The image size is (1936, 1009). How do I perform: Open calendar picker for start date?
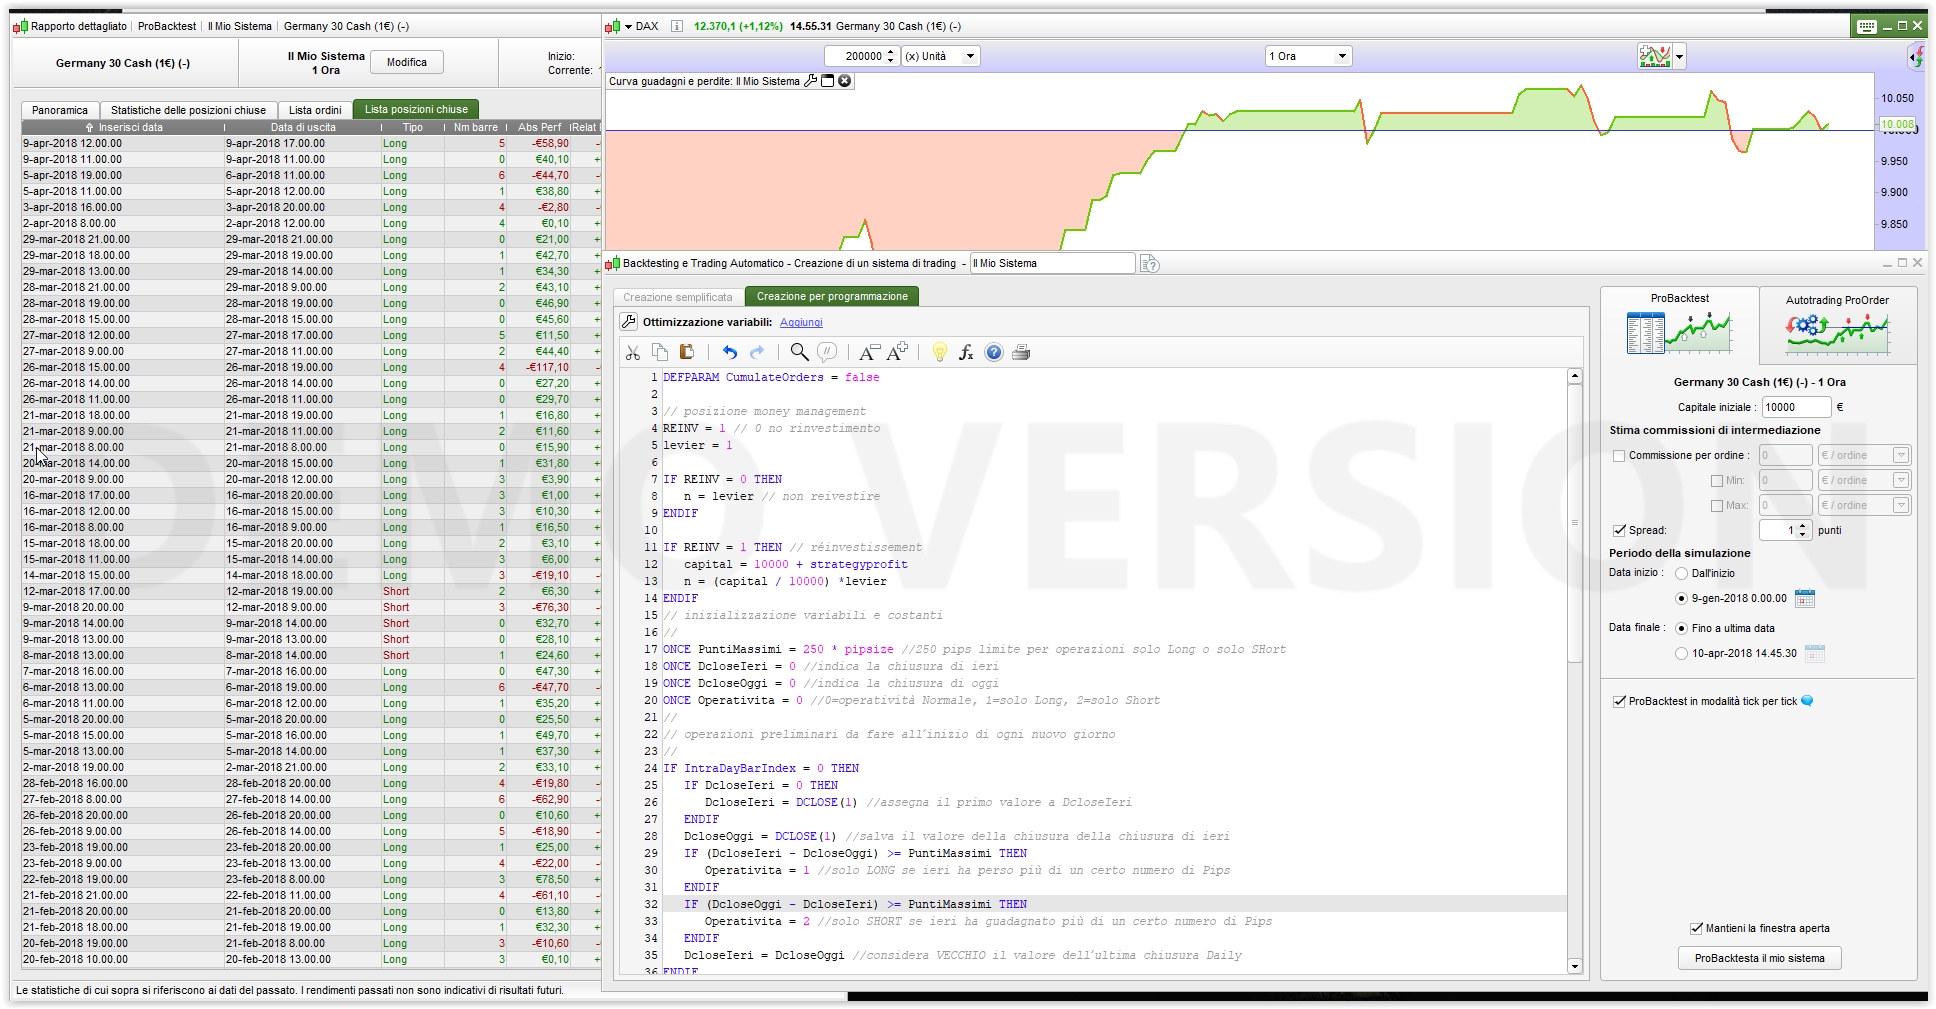pos(1804,598)
